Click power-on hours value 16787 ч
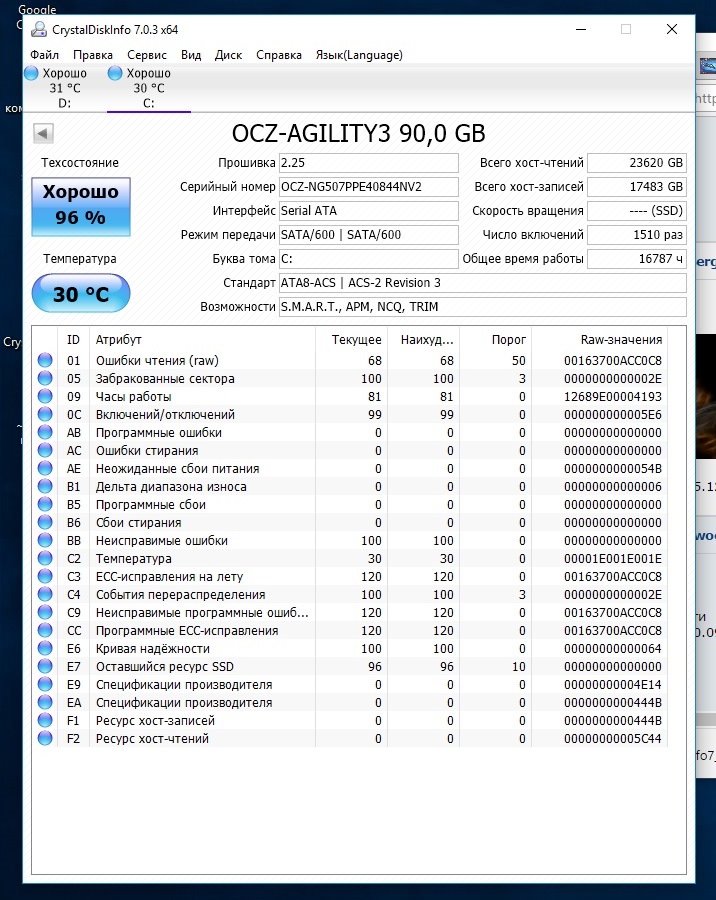 [x=637, y=259]
